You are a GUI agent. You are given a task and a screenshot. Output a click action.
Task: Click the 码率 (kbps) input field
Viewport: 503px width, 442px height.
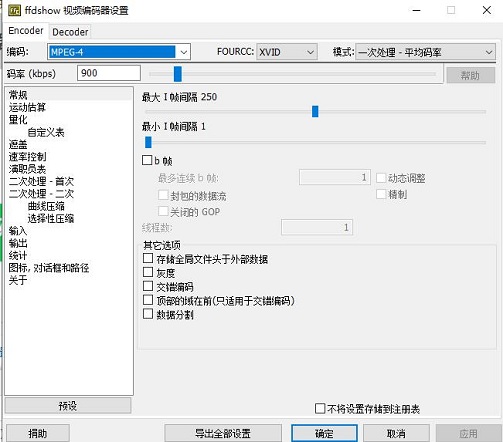coord(109,73)
